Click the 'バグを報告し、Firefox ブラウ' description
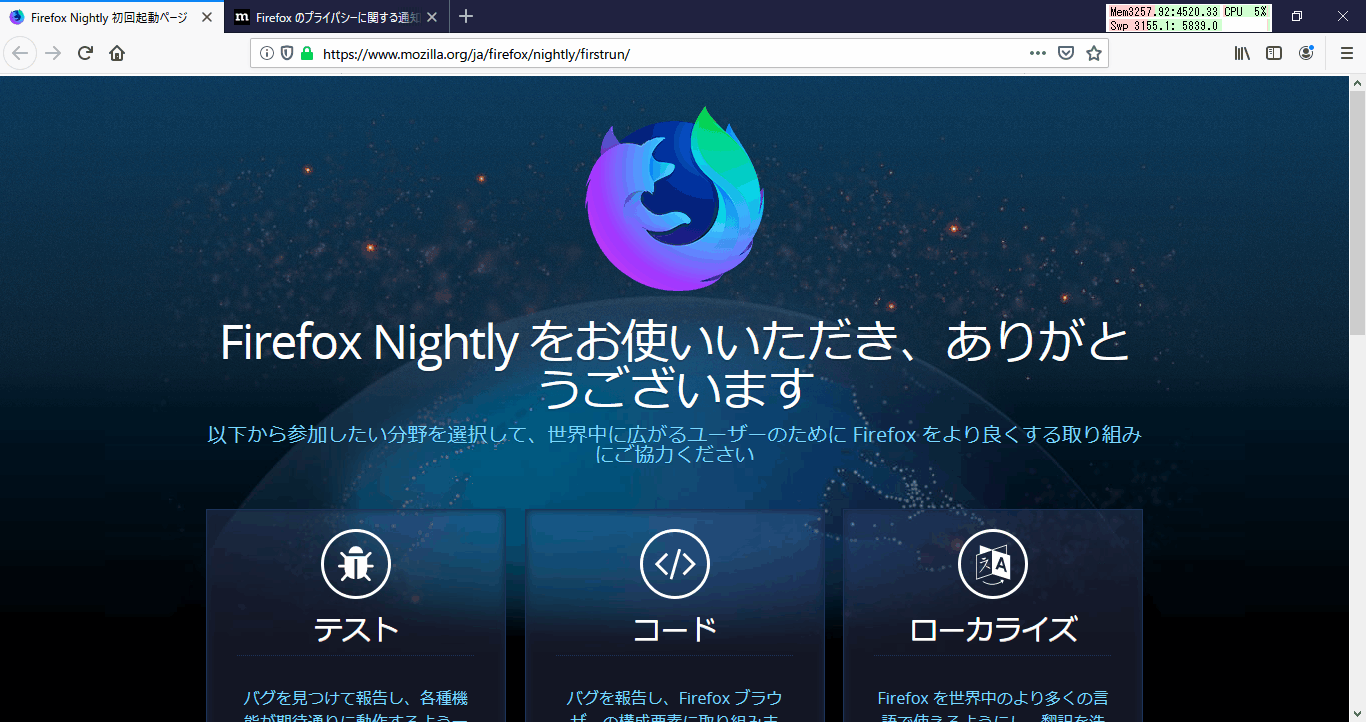The width and height of the screenshot is (1366, 722). click(675, 709)
